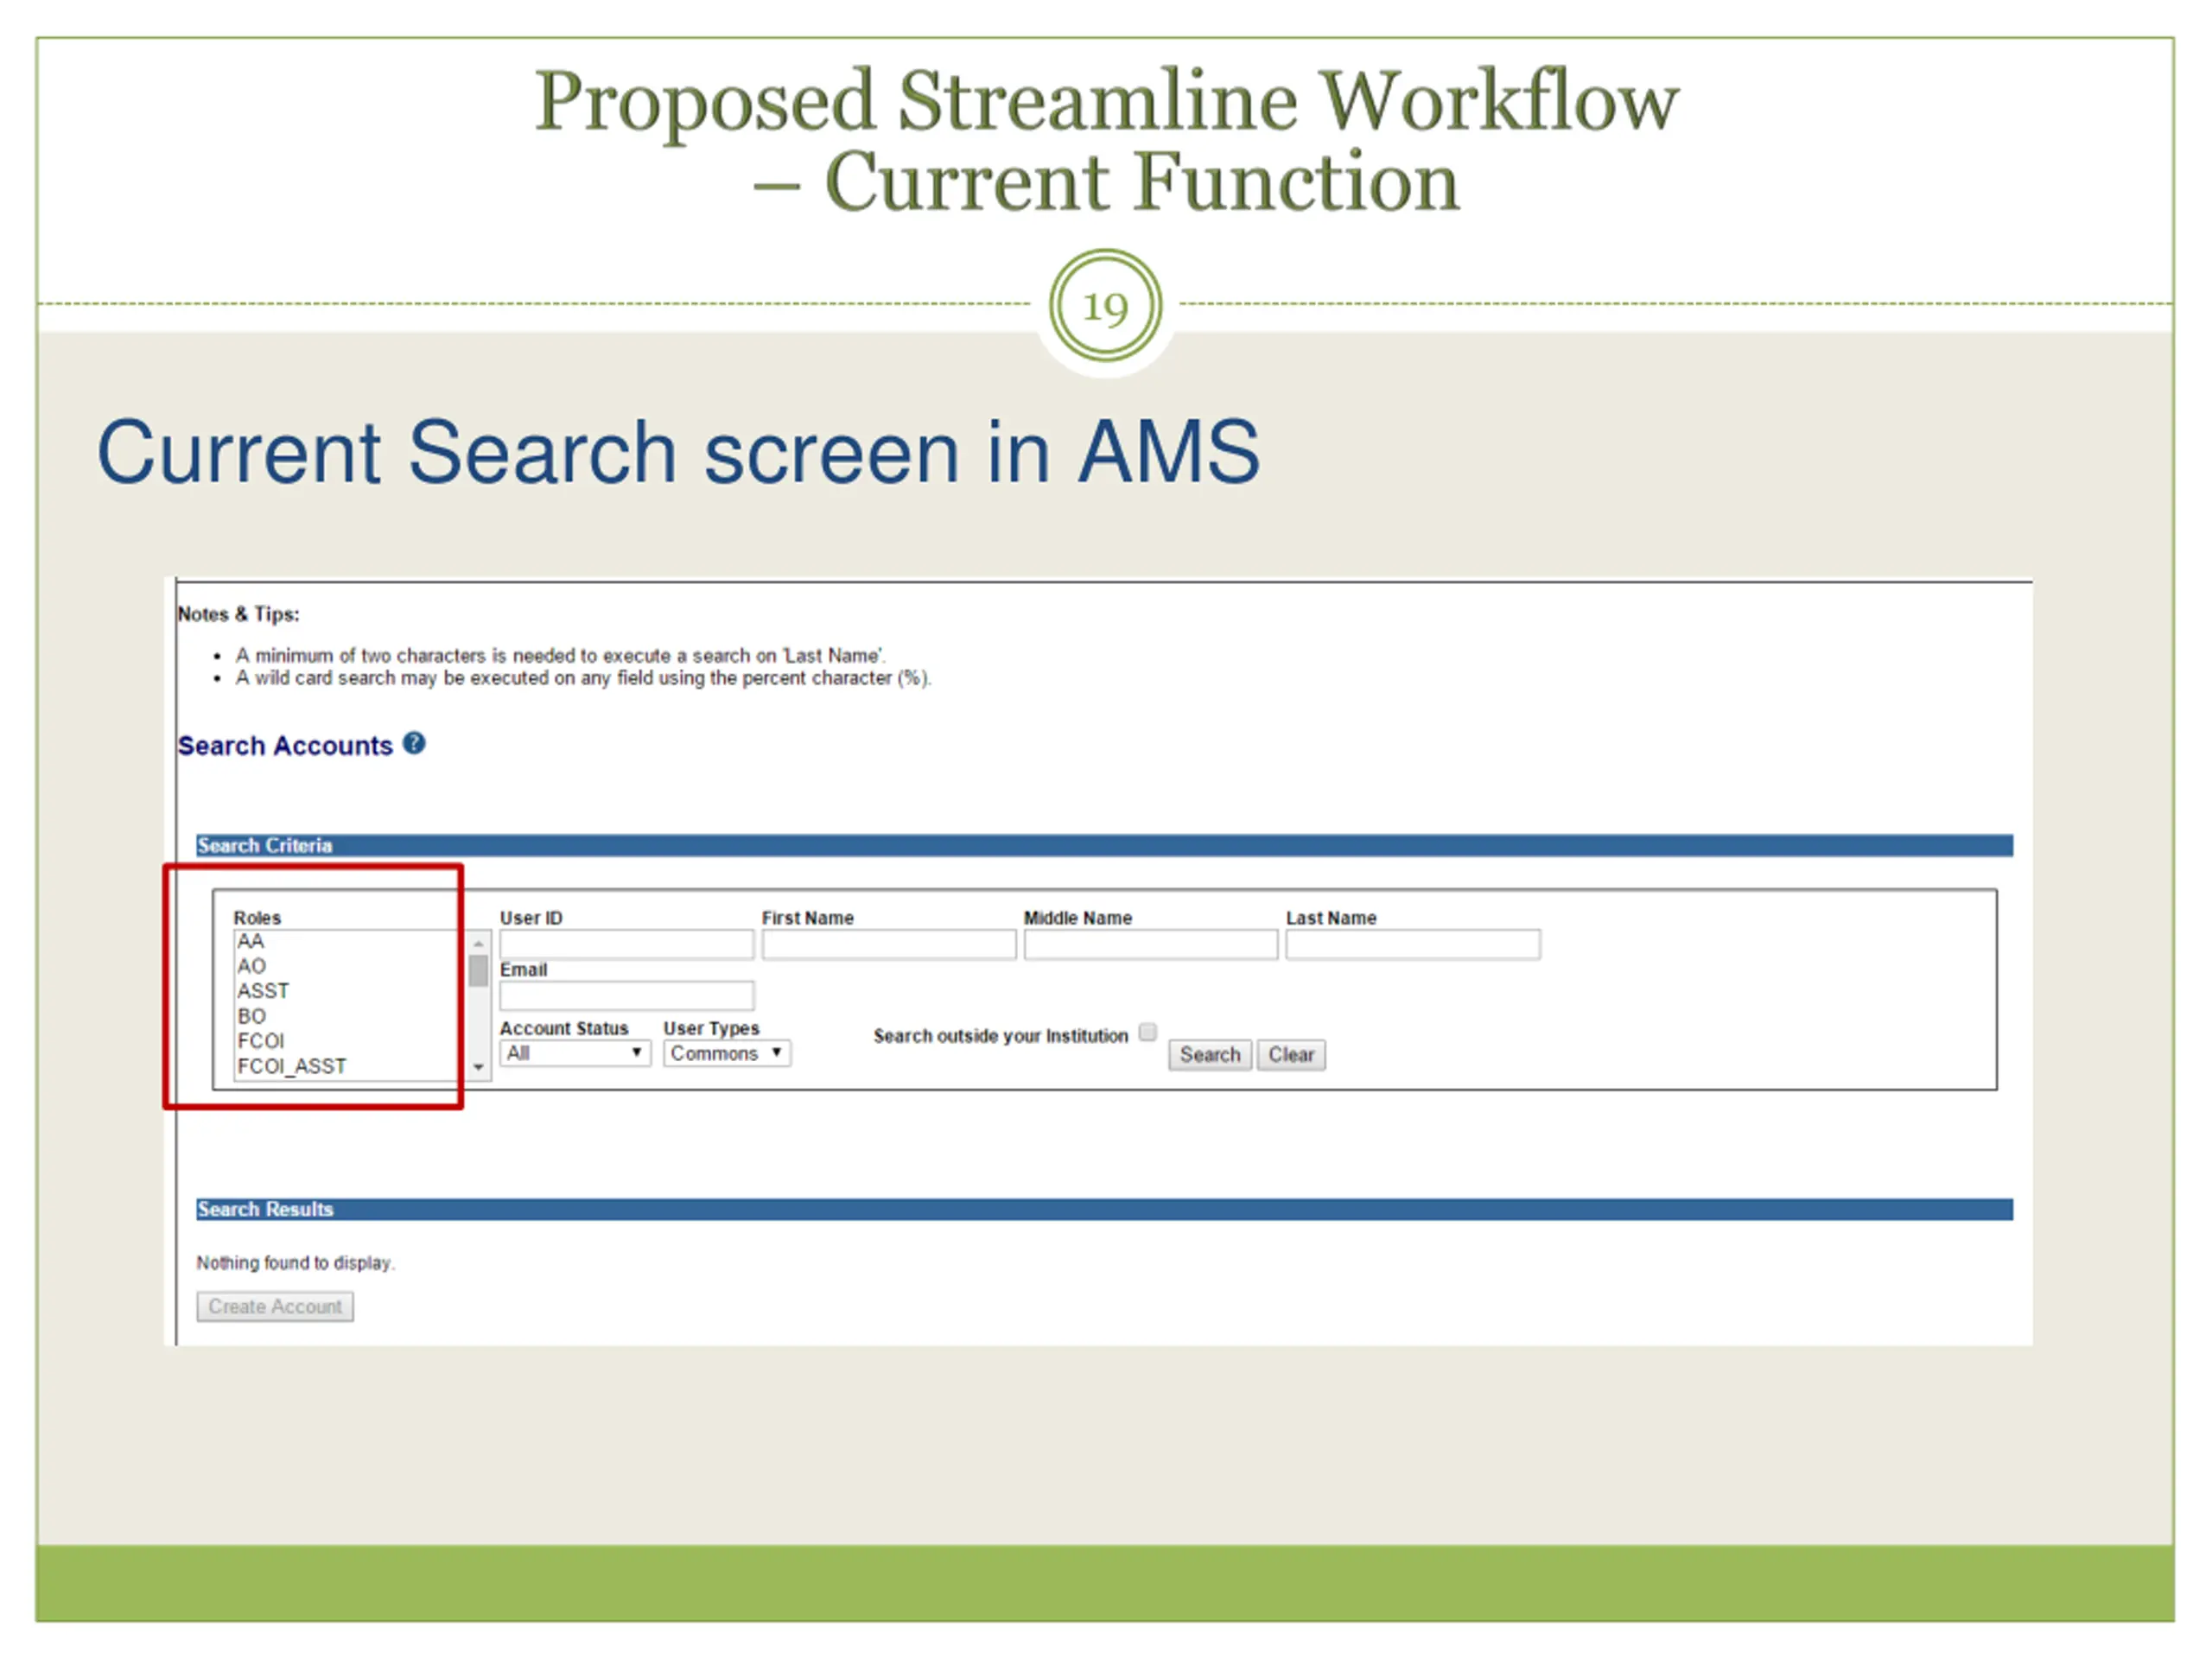Click the Roles list scroll-down arrow
2212x1659 pixels.
pyautogui.click(x=479, y=1068)
